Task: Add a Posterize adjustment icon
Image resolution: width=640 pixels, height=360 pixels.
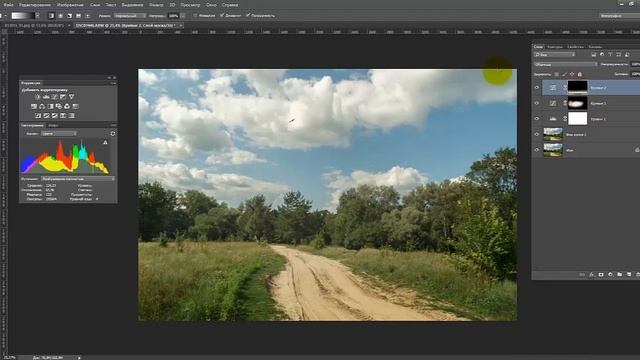Action: [46, 116]
